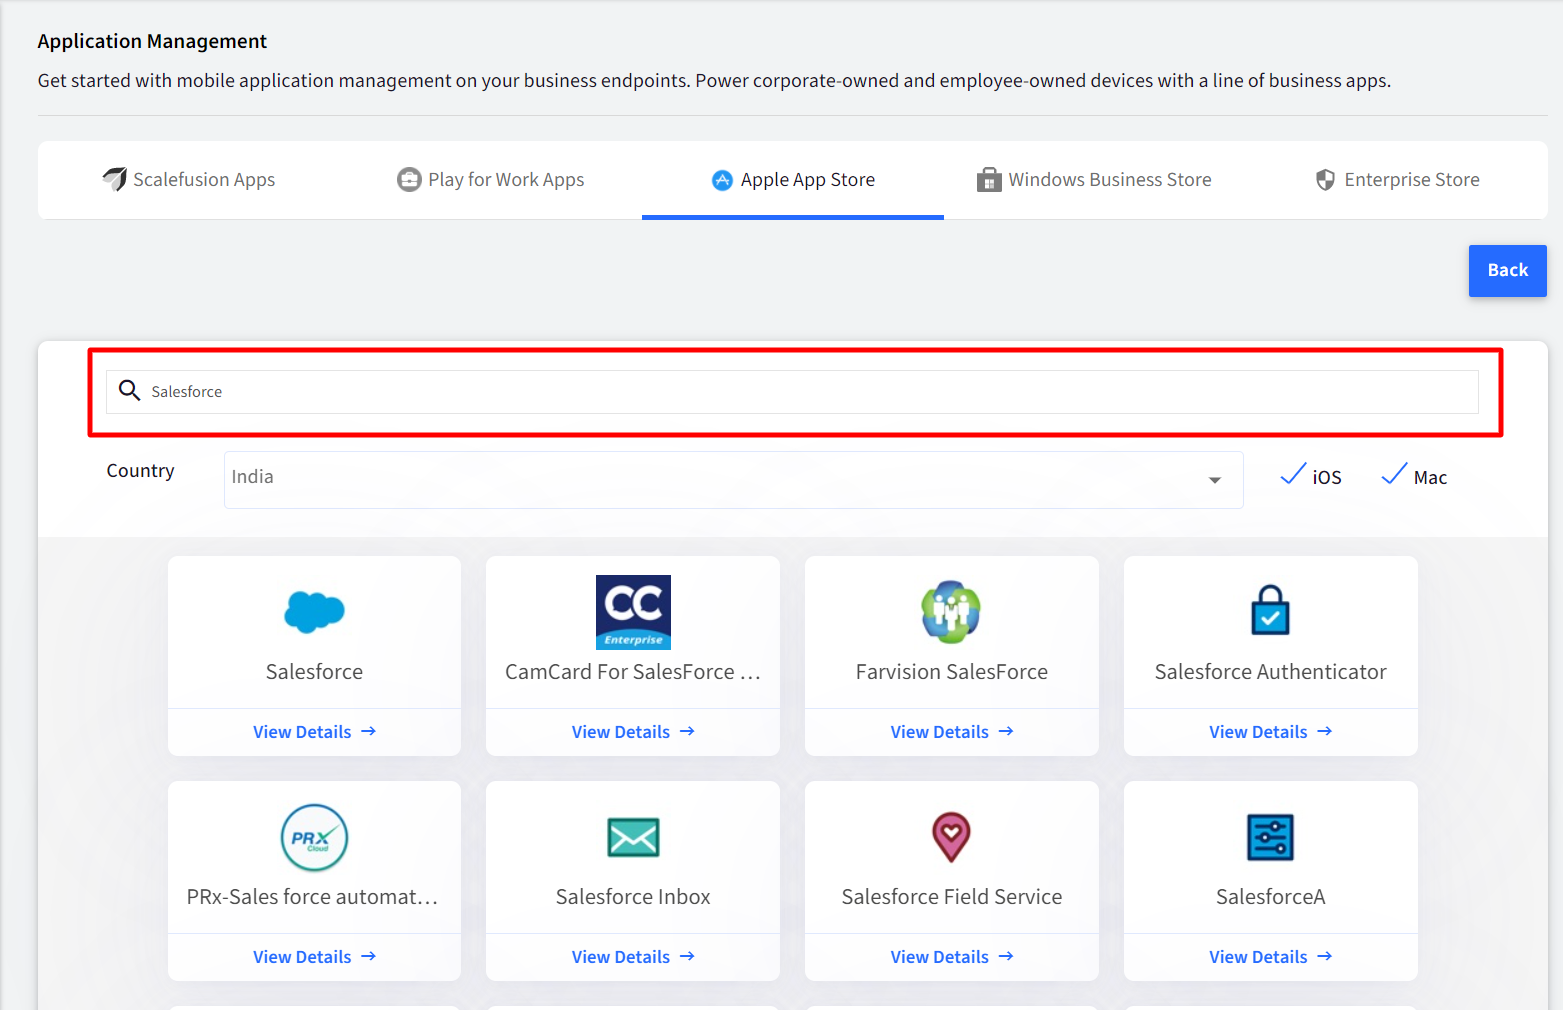Click the CamCard Enterprise app icon
The height and width of the screenshot is (1010, 1563).
(x=633, y=612)
